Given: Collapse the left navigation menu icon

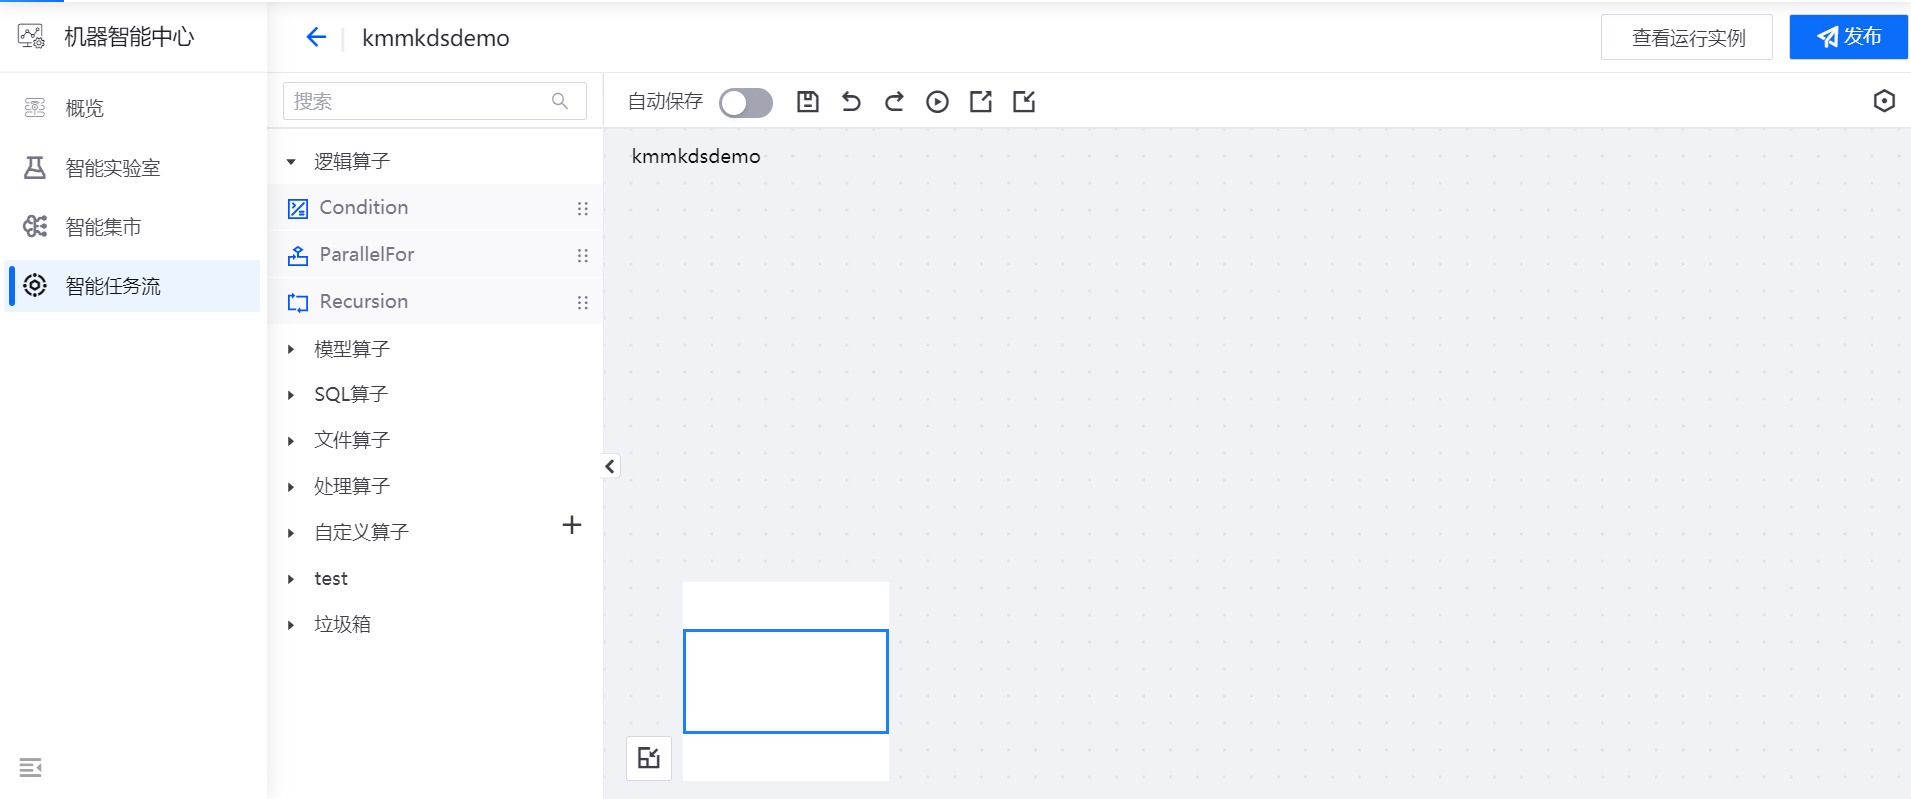Looking at the screenshot, I should [31, 767].
